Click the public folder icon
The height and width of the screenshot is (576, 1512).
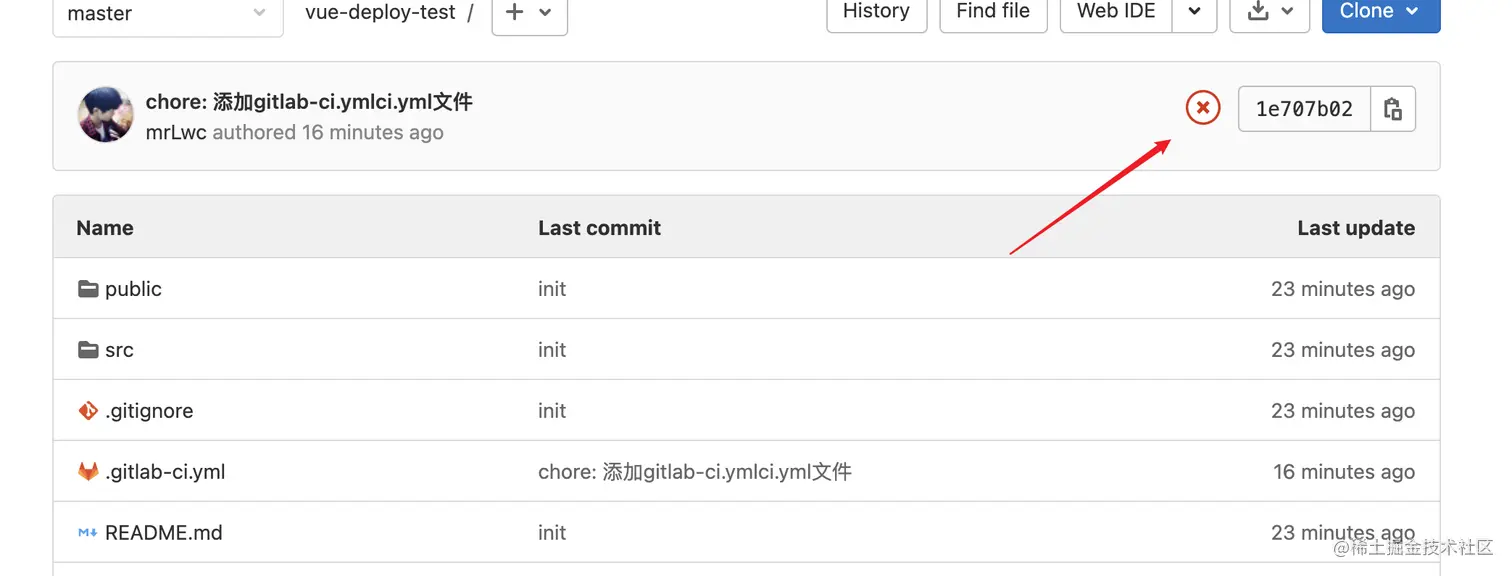(x=88, y=289)
